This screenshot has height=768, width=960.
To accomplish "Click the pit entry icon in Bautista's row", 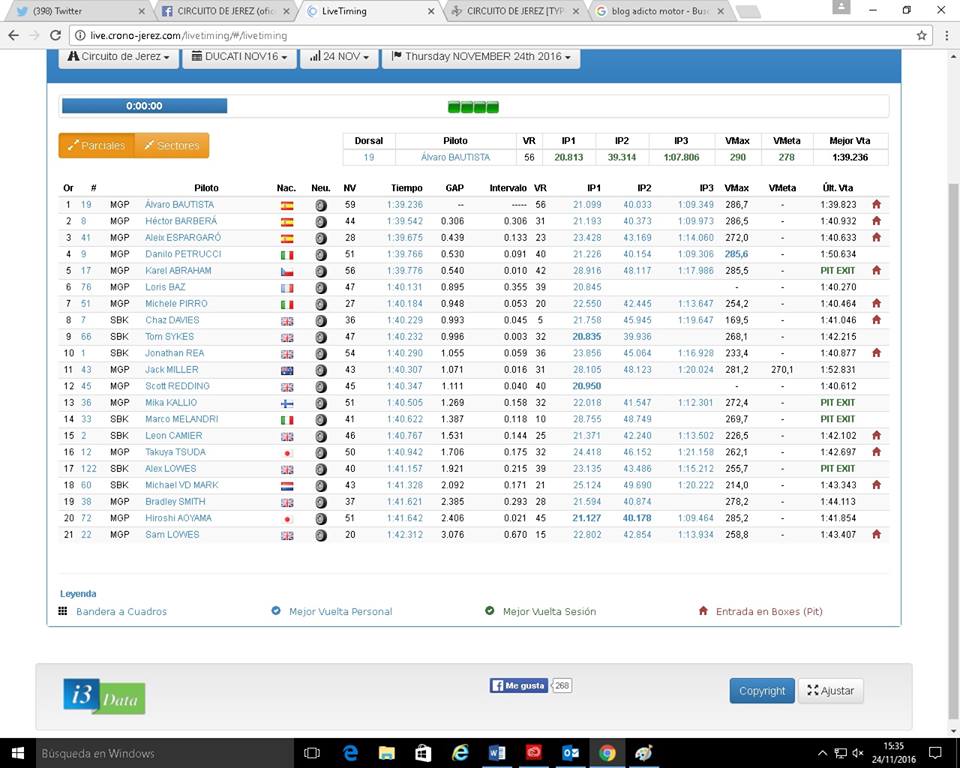I will coord(876,205).
